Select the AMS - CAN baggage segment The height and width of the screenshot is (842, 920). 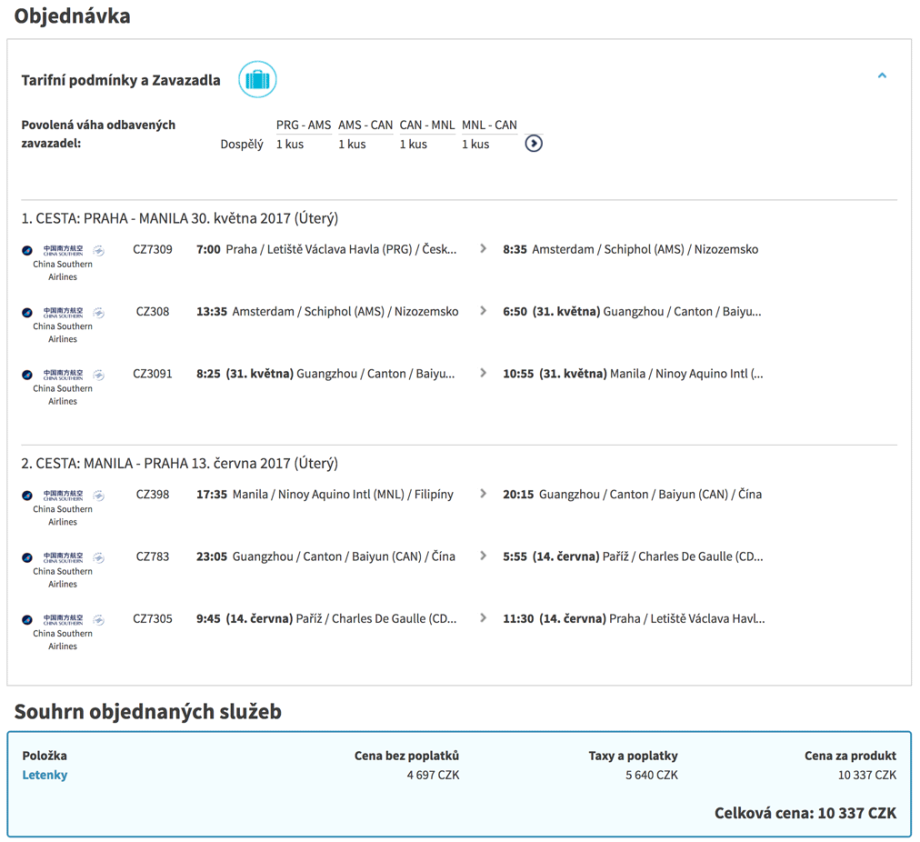pyautogui.click(x=365, y=125)
